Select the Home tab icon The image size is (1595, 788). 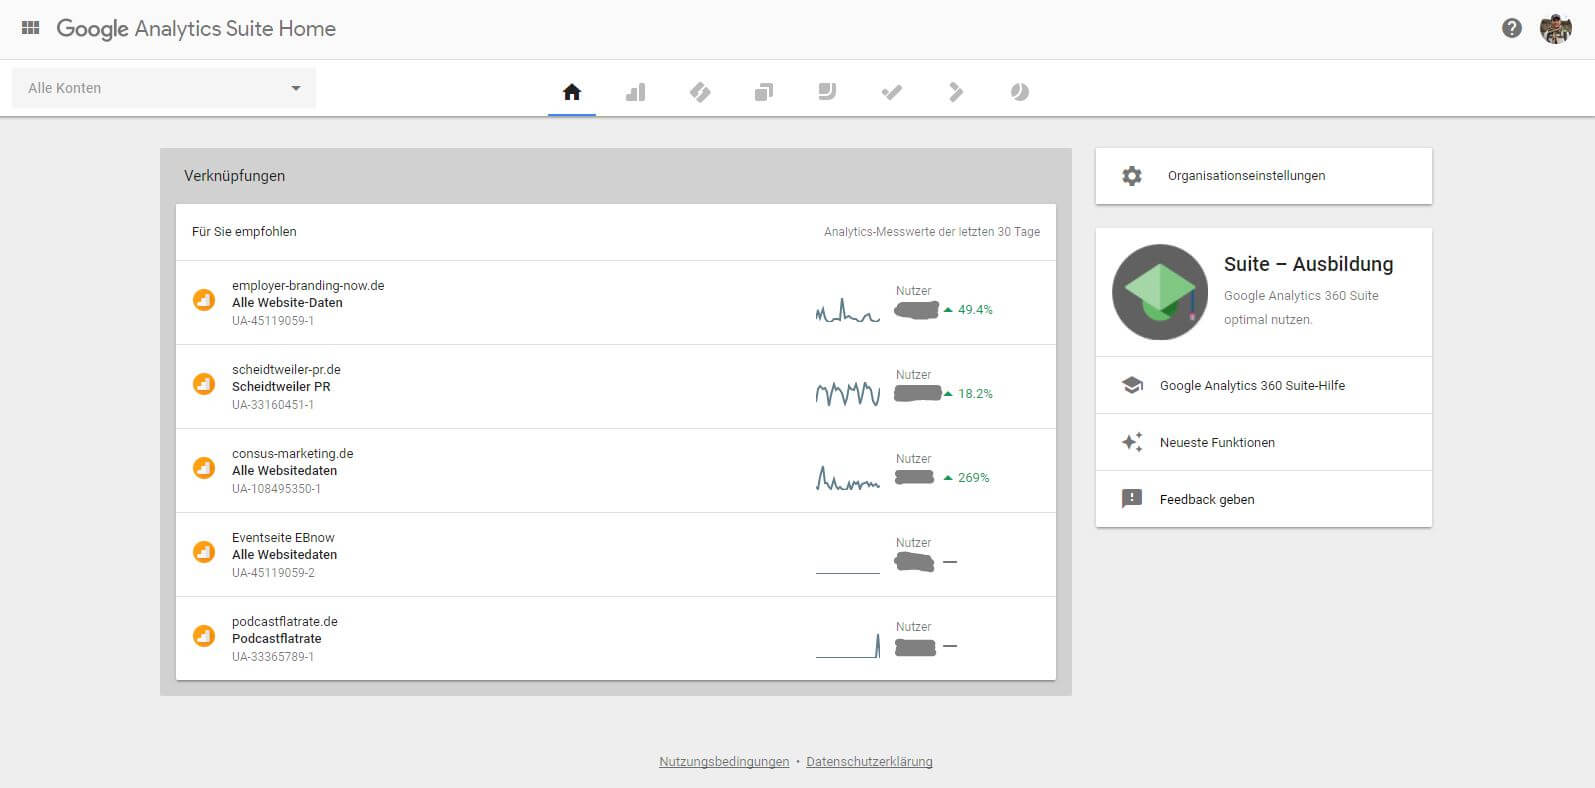click(572, 92)
